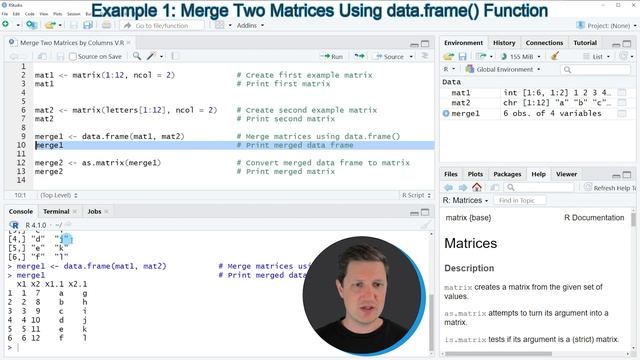Click the Re-run previous code icon

click(360, 56)
